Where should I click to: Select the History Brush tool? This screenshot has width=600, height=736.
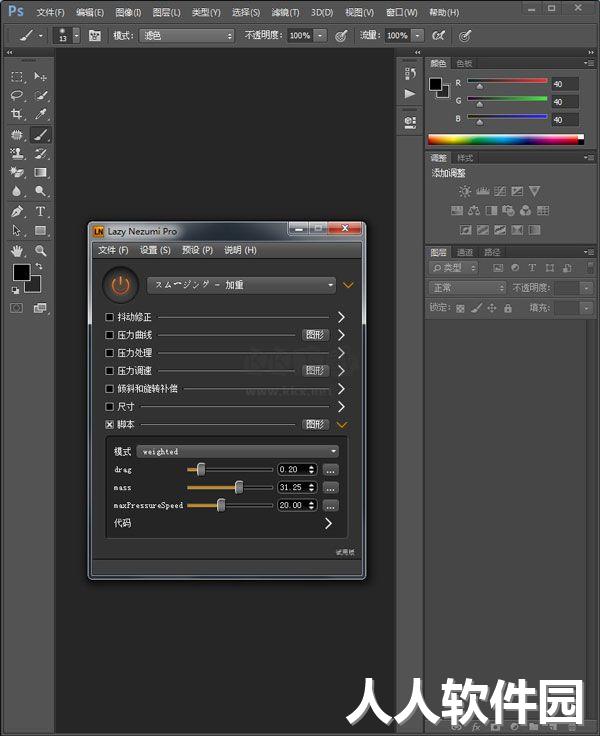tap(40, 153)
